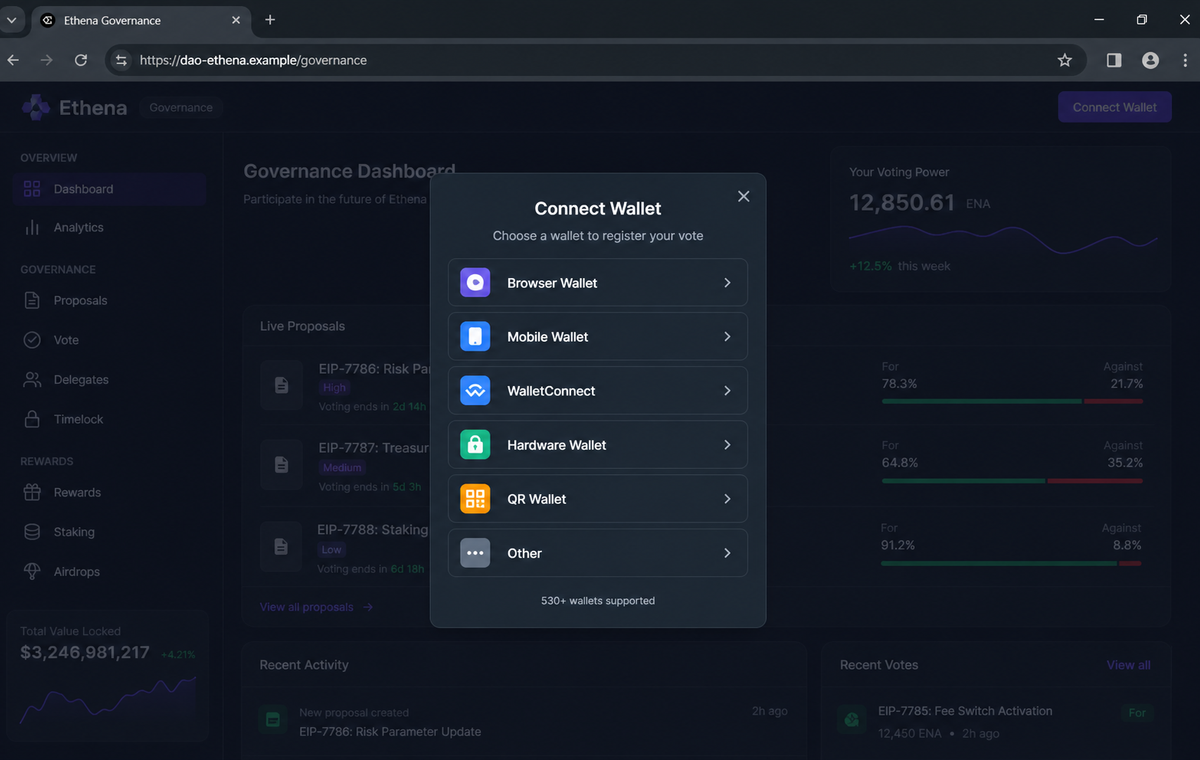The width and height of the screenshot is (1200, 760).
Task: Click the Timelock padlock icon
Action: 32,419
